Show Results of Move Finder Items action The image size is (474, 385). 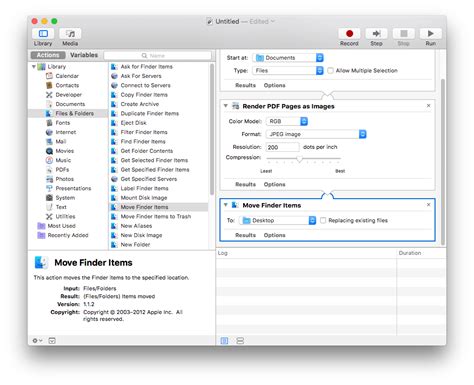(x=246, y=235)
